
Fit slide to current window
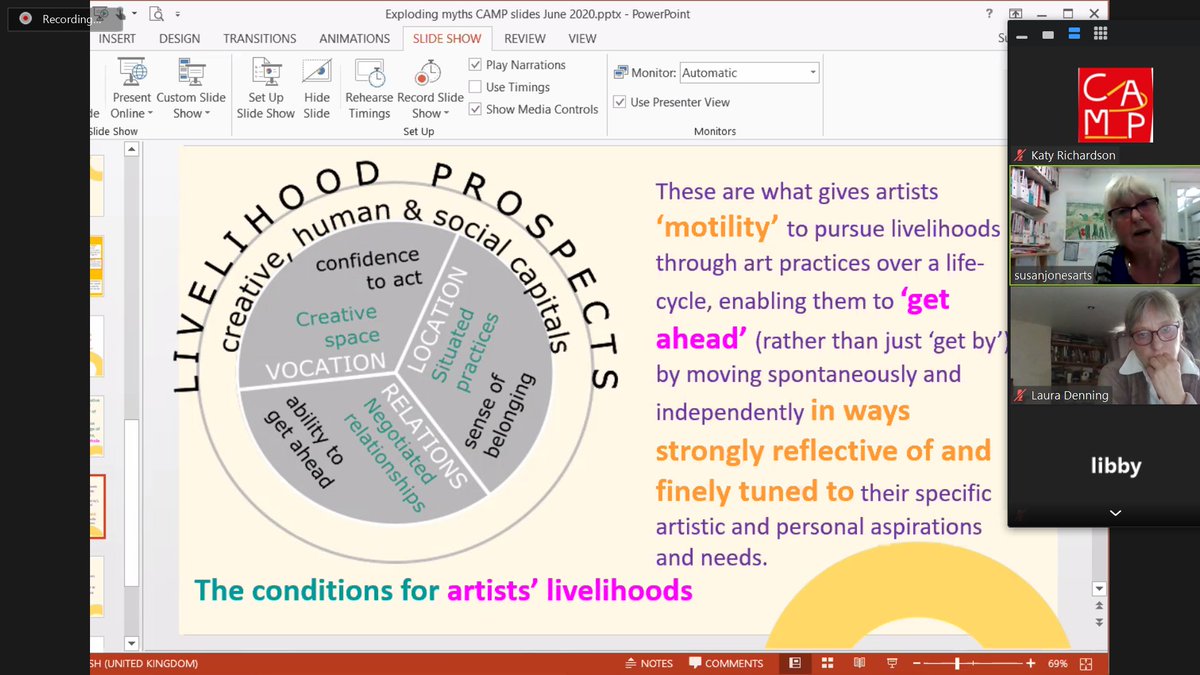[1087, 663]
